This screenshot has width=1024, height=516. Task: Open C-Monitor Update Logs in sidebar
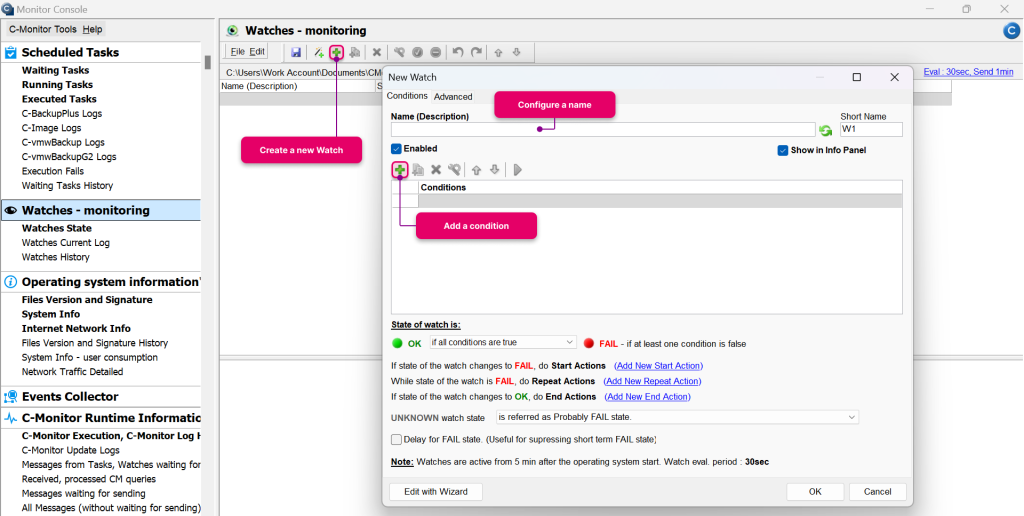click(71, 450)
